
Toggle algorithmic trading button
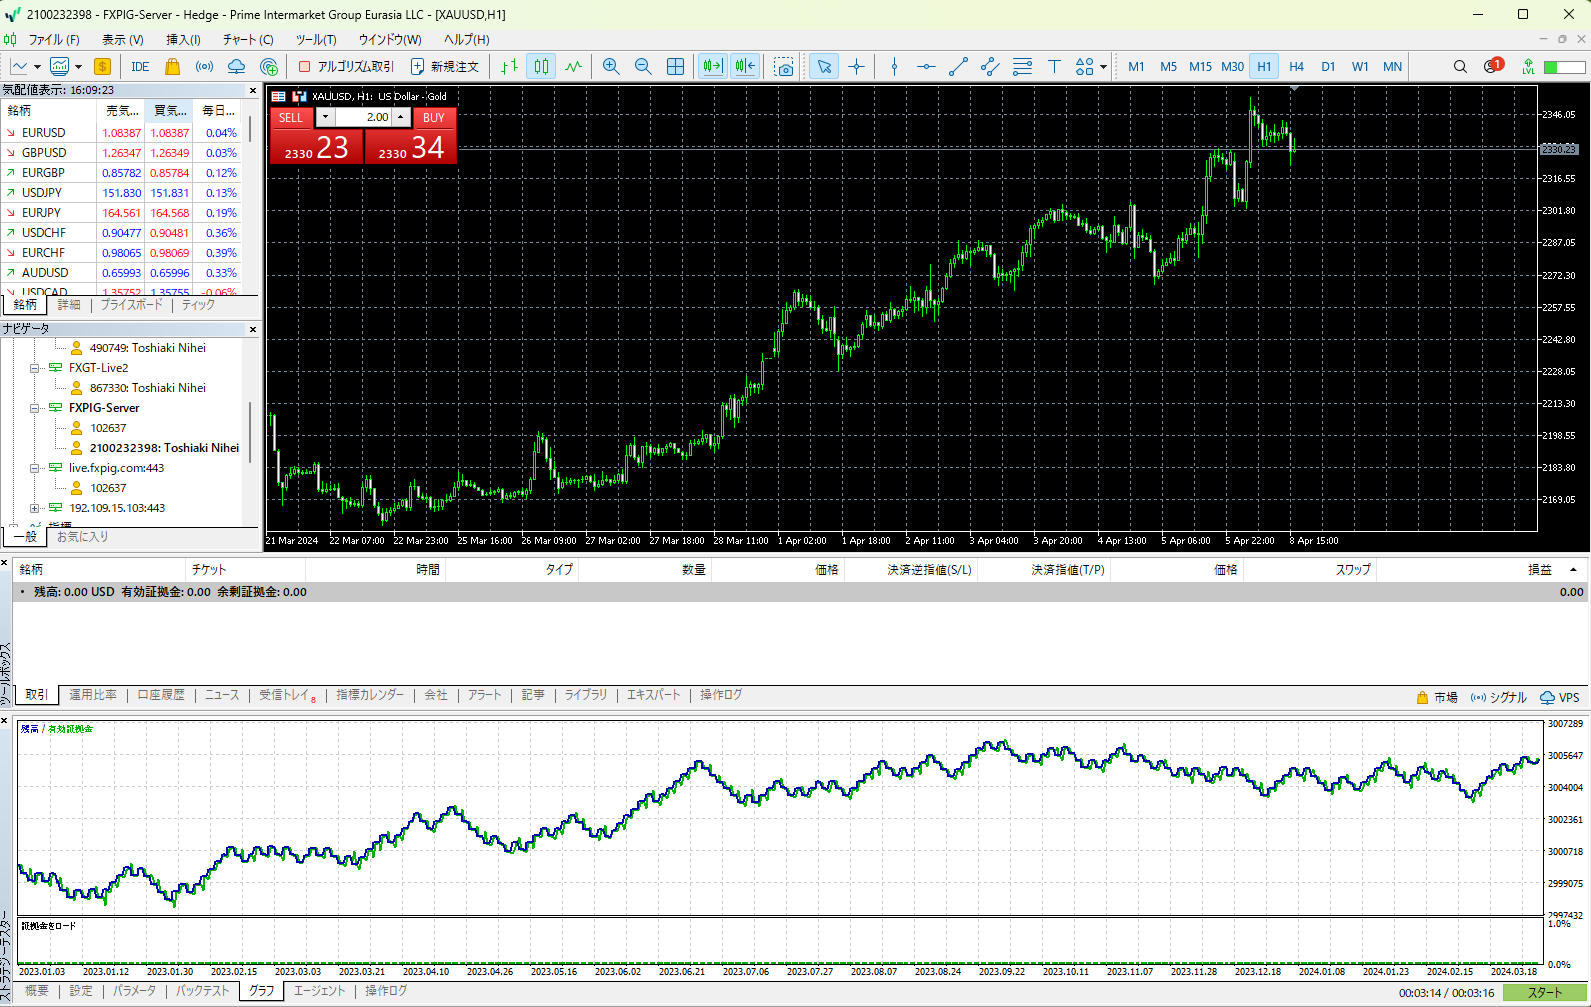347,67
